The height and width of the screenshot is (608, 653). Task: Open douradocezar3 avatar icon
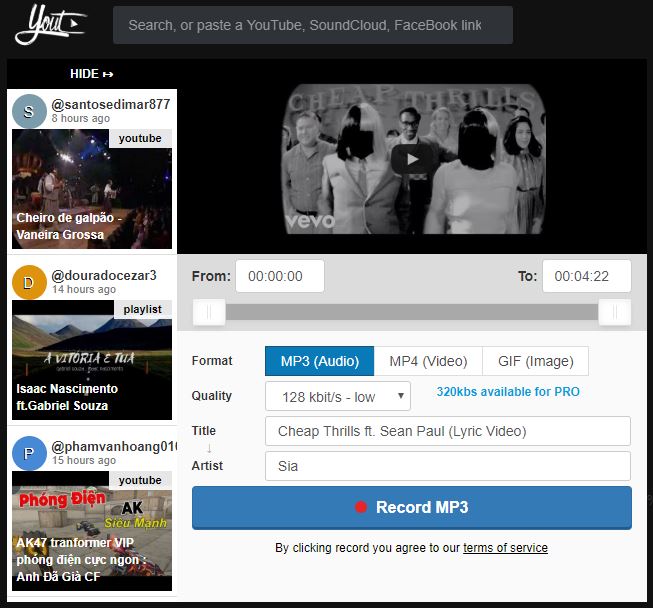tap(29, 282)
